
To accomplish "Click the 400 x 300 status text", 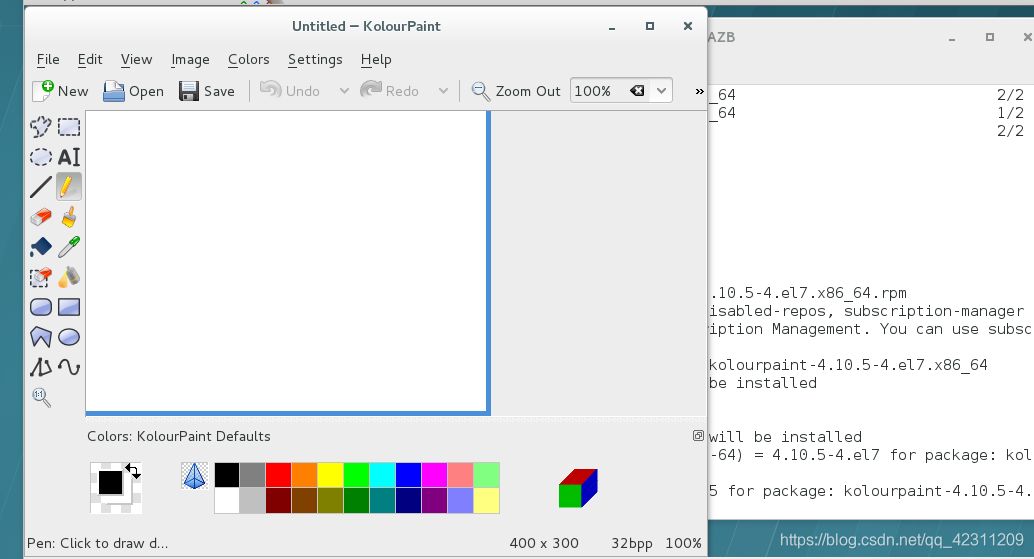I will [x=544, y=543].
